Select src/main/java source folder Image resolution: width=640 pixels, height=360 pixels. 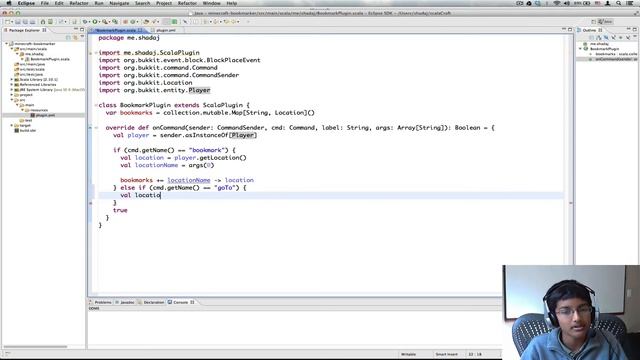(x=32, y=64)
